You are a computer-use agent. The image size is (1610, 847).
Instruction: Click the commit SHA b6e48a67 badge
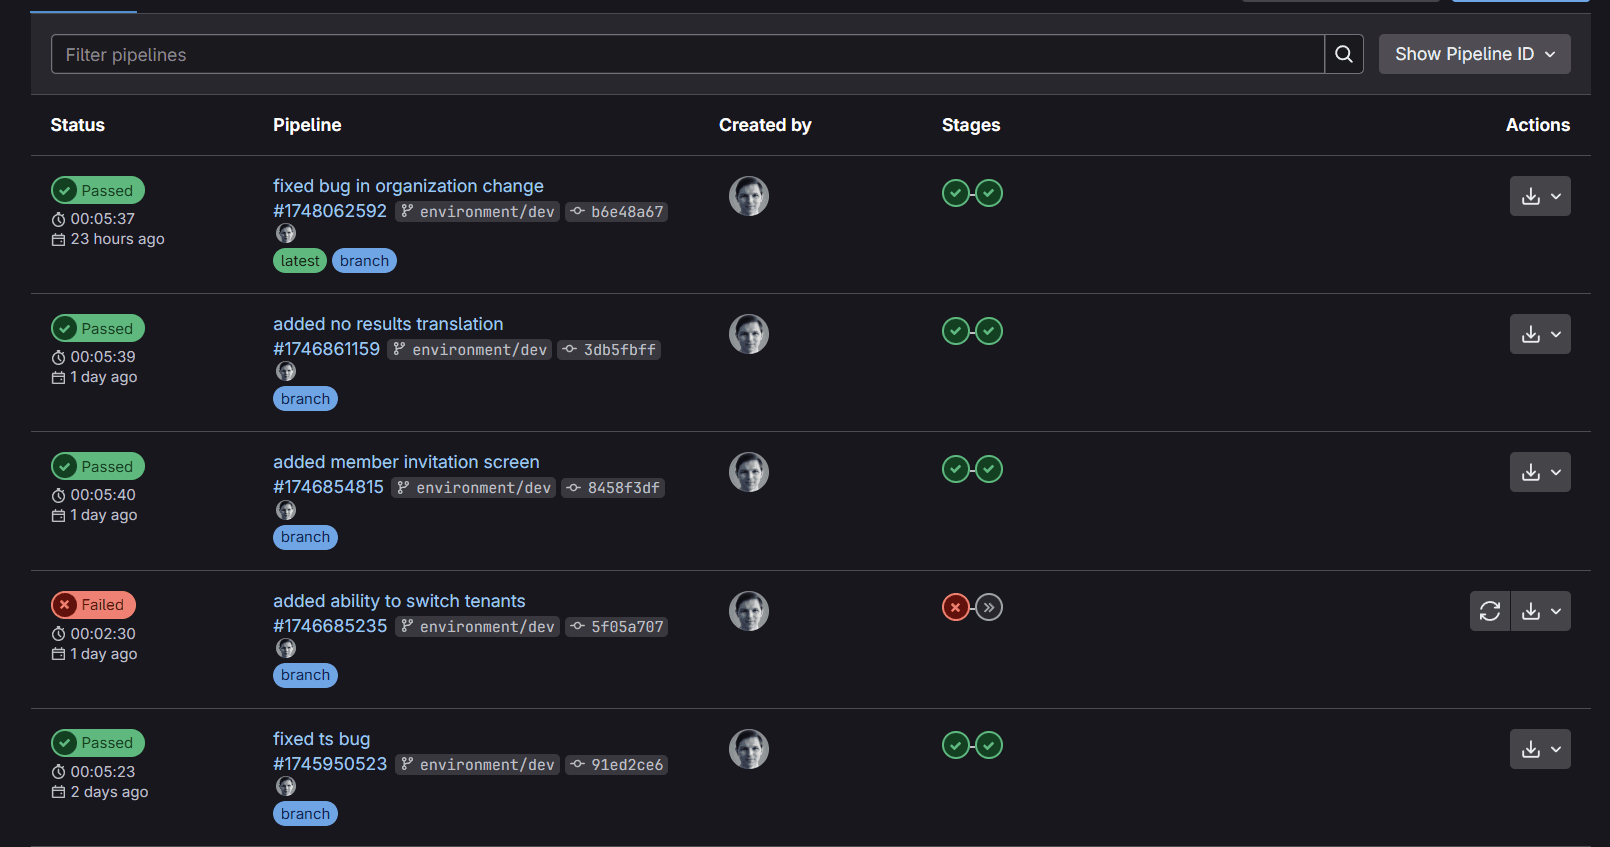coord(617,211)
